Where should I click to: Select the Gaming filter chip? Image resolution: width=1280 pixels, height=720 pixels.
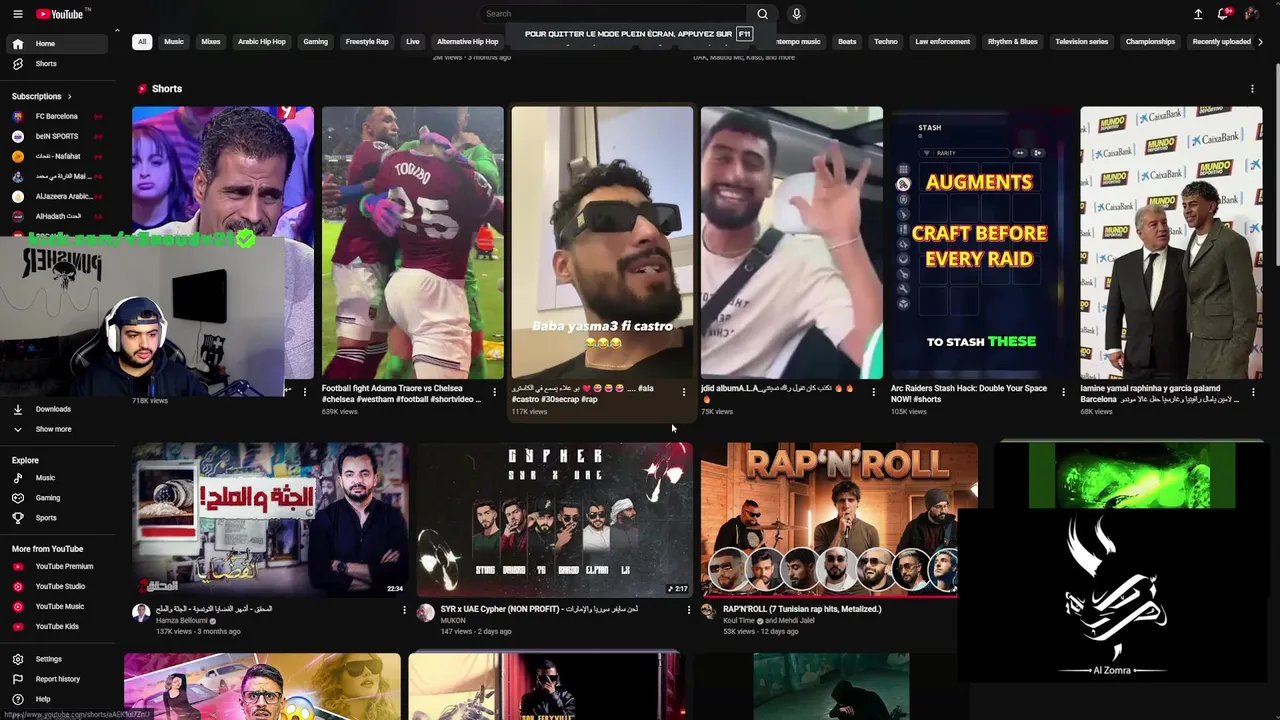click(315, 42)
